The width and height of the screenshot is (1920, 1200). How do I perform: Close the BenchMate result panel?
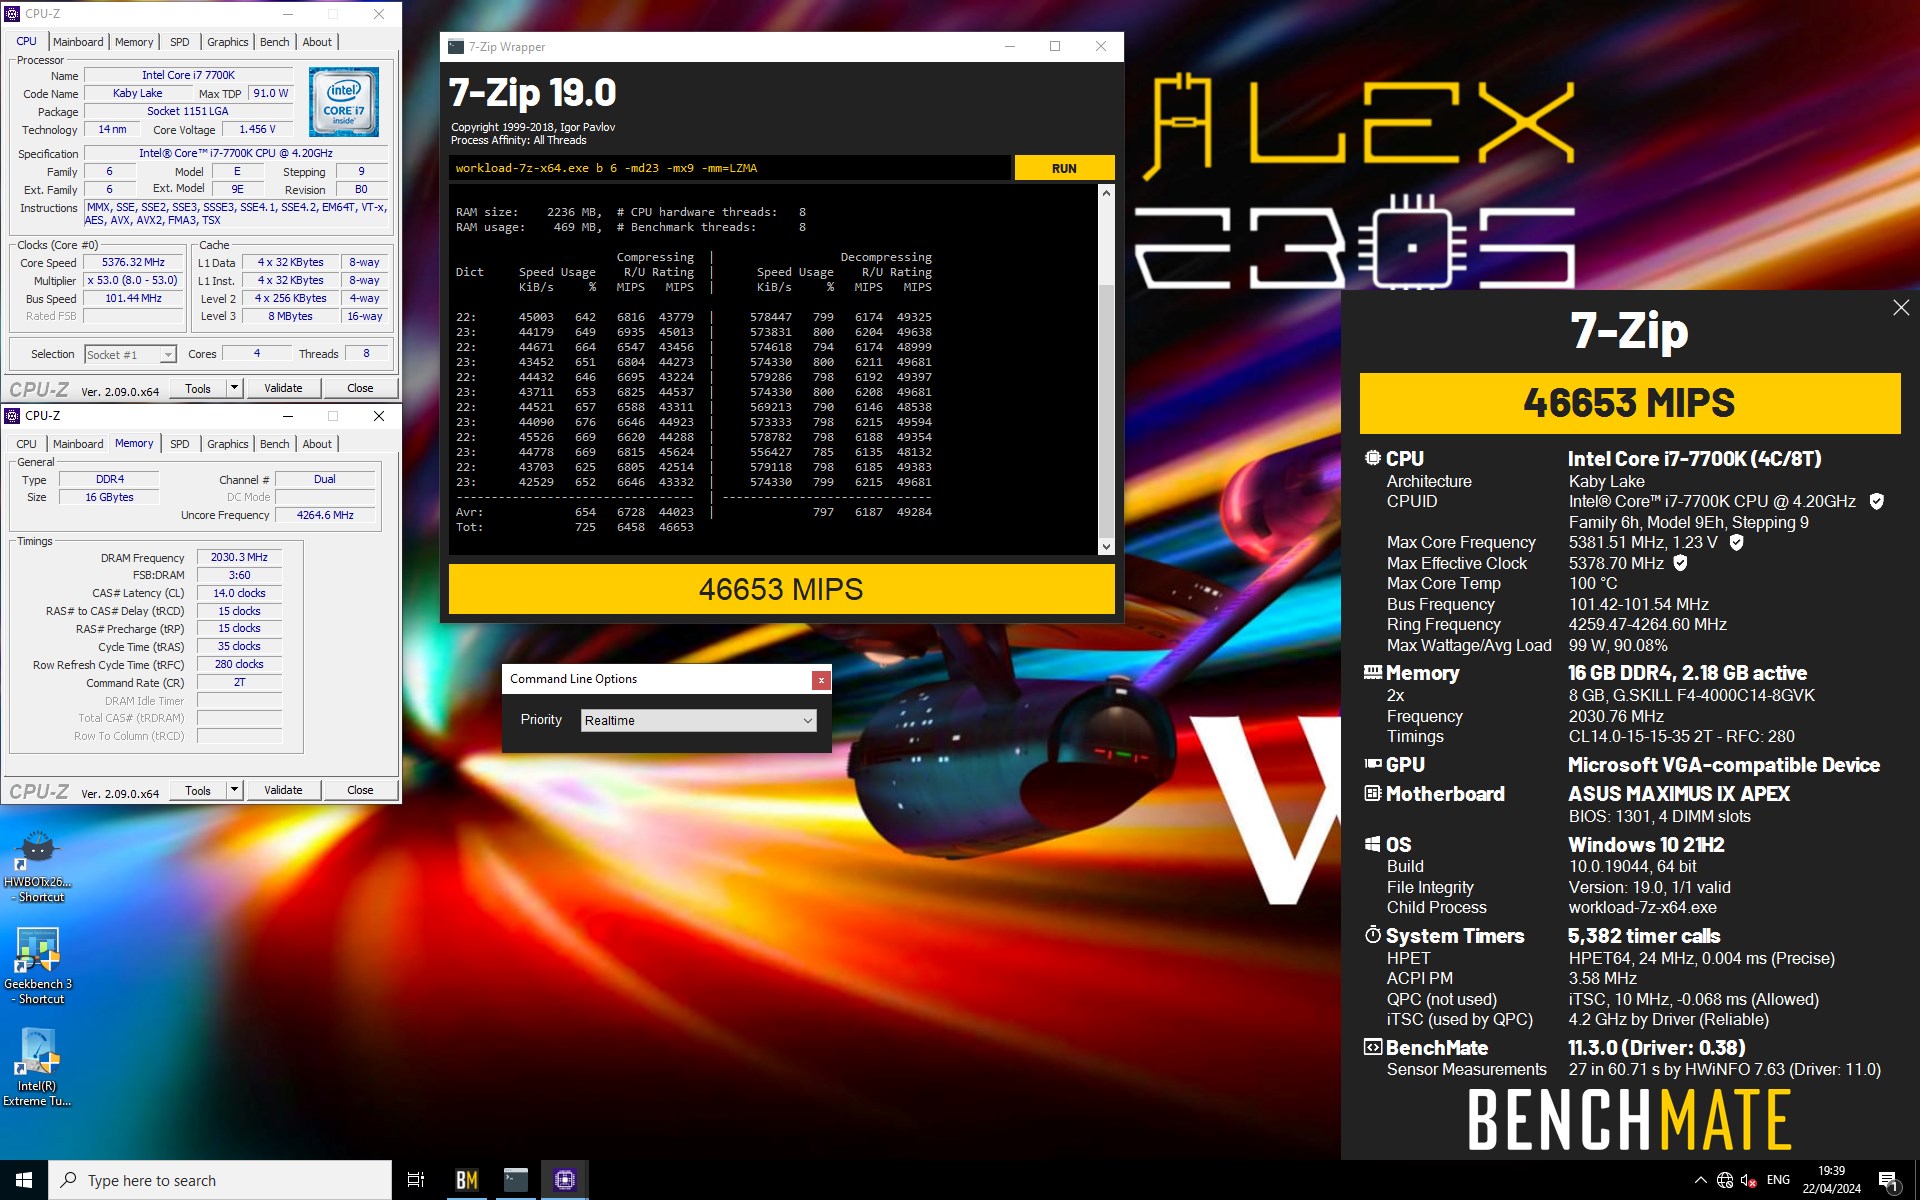[1901, 308]
